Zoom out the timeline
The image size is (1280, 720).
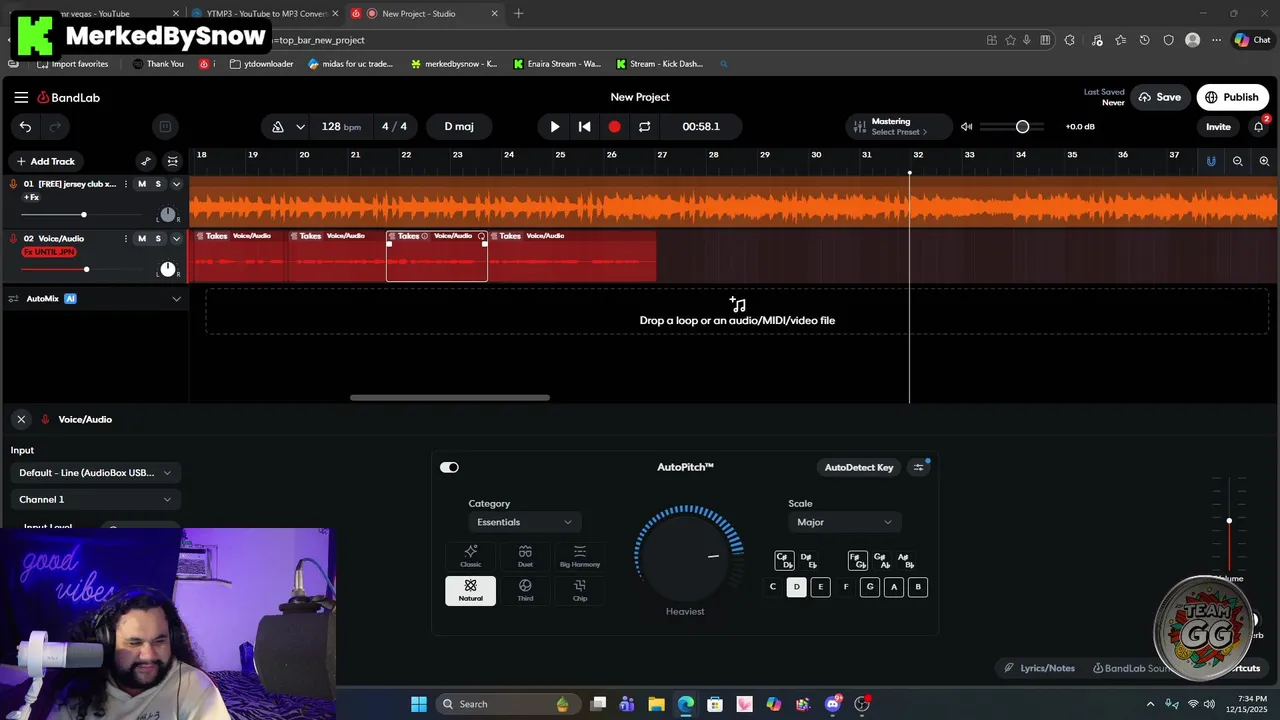1238,161
